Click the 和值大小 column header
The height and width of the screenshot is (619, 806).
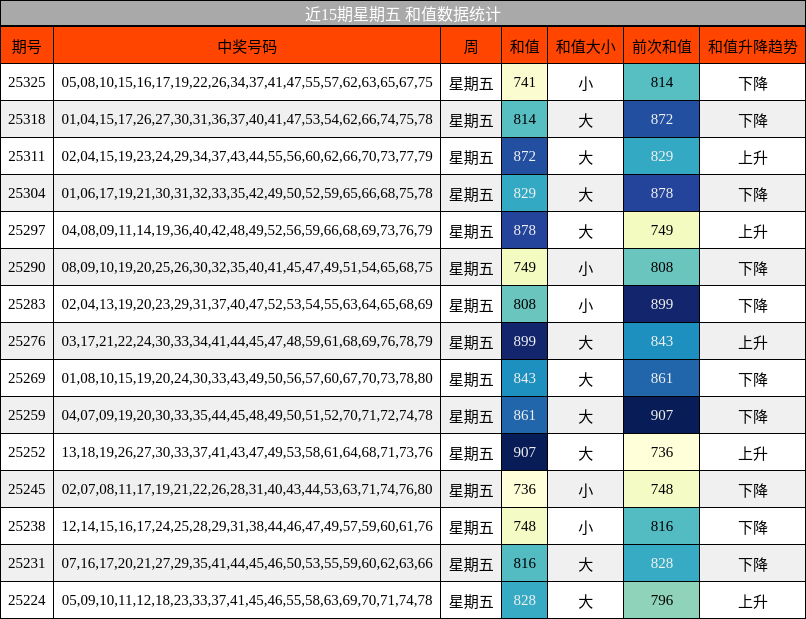click(x=586, y=45)
